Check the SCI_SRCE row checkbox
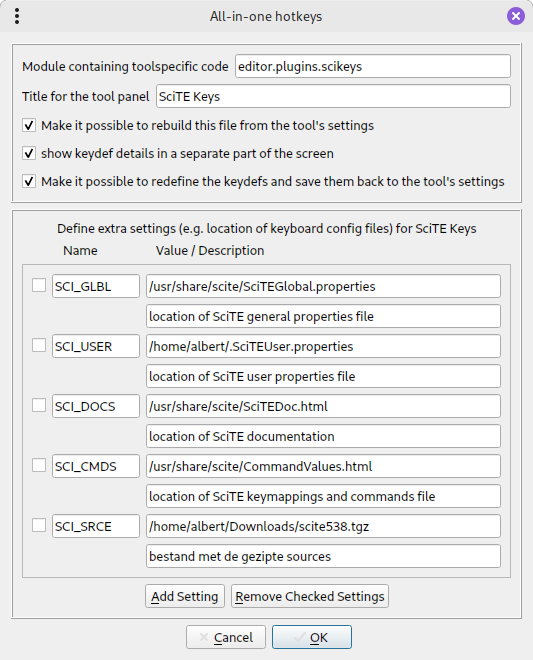The height and width of the screenshot is (660, 533). [x=39, y=525]
